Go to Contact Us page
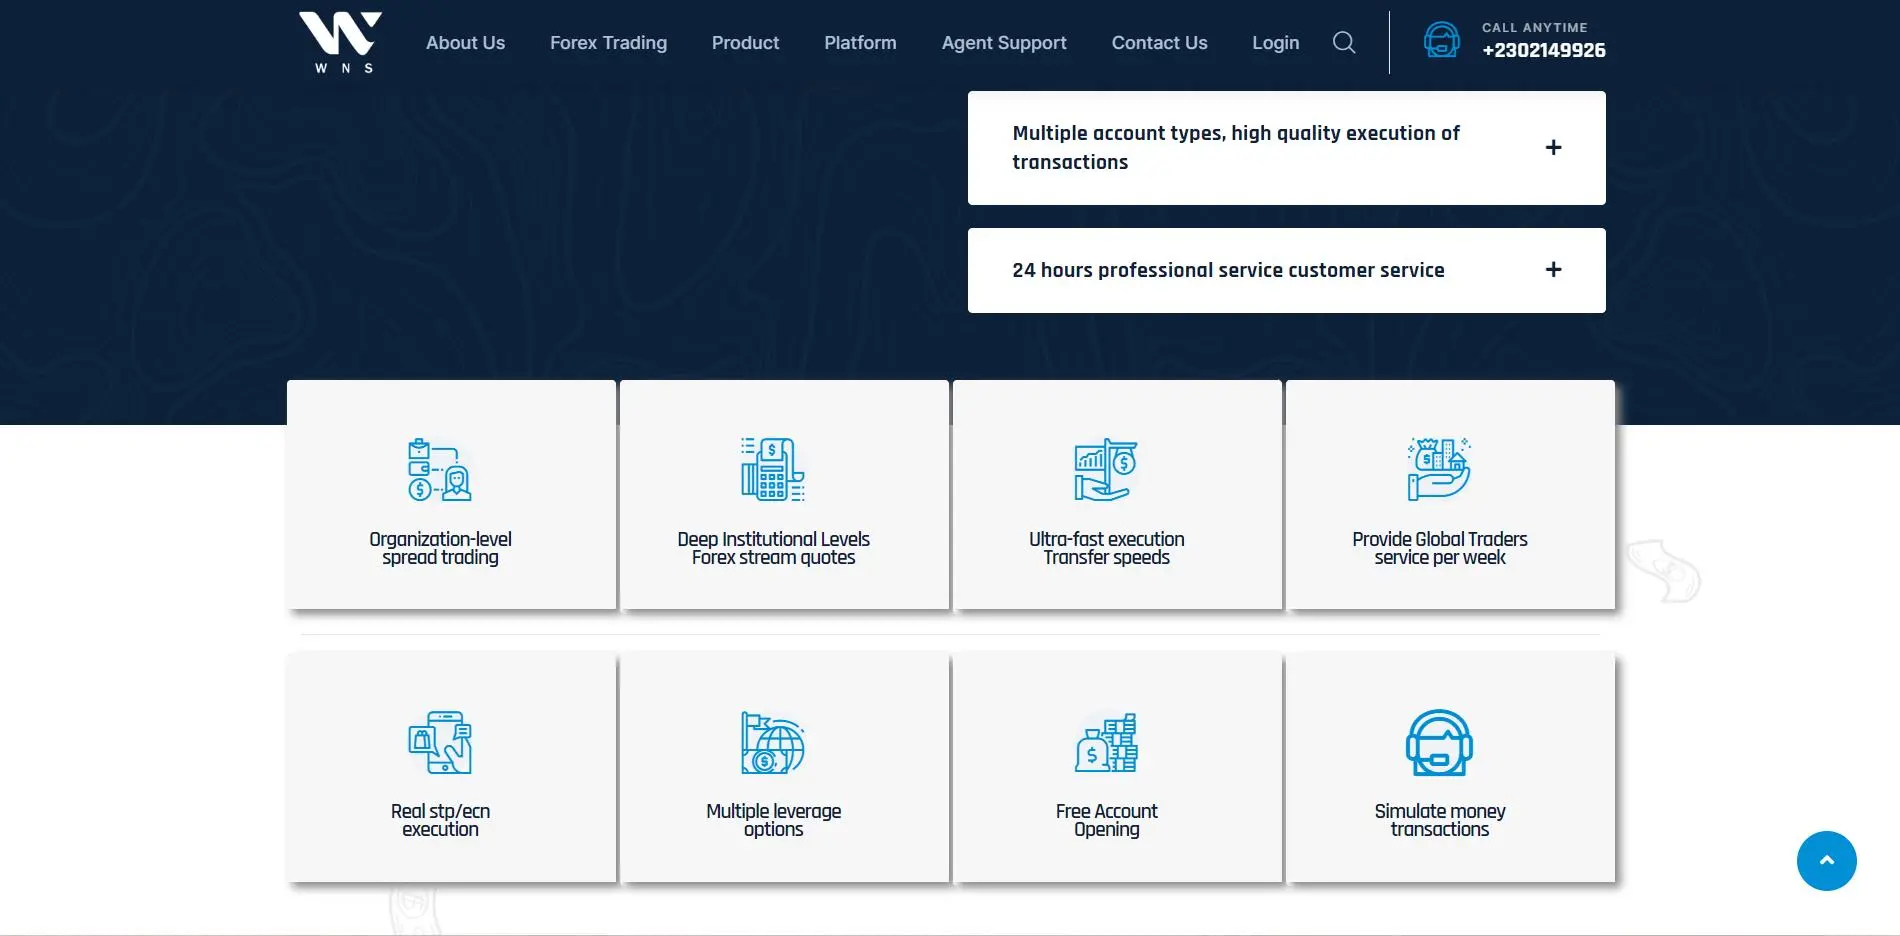 1159,43
